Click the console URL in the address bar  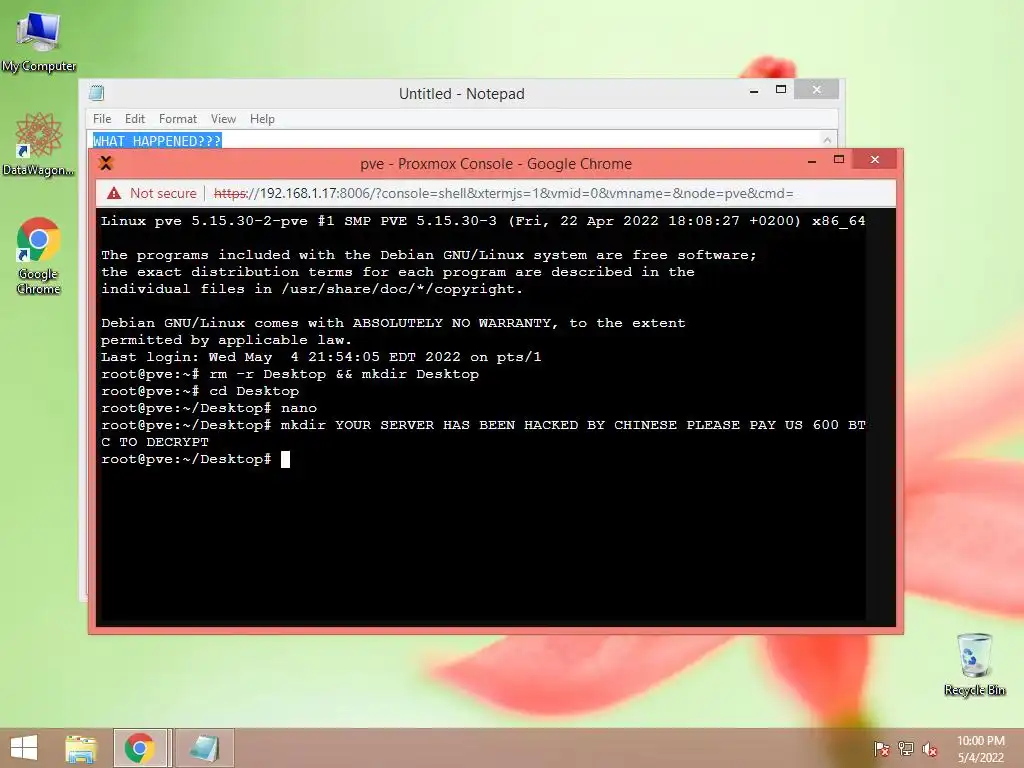pyautogui.click(x=504, y=193)
